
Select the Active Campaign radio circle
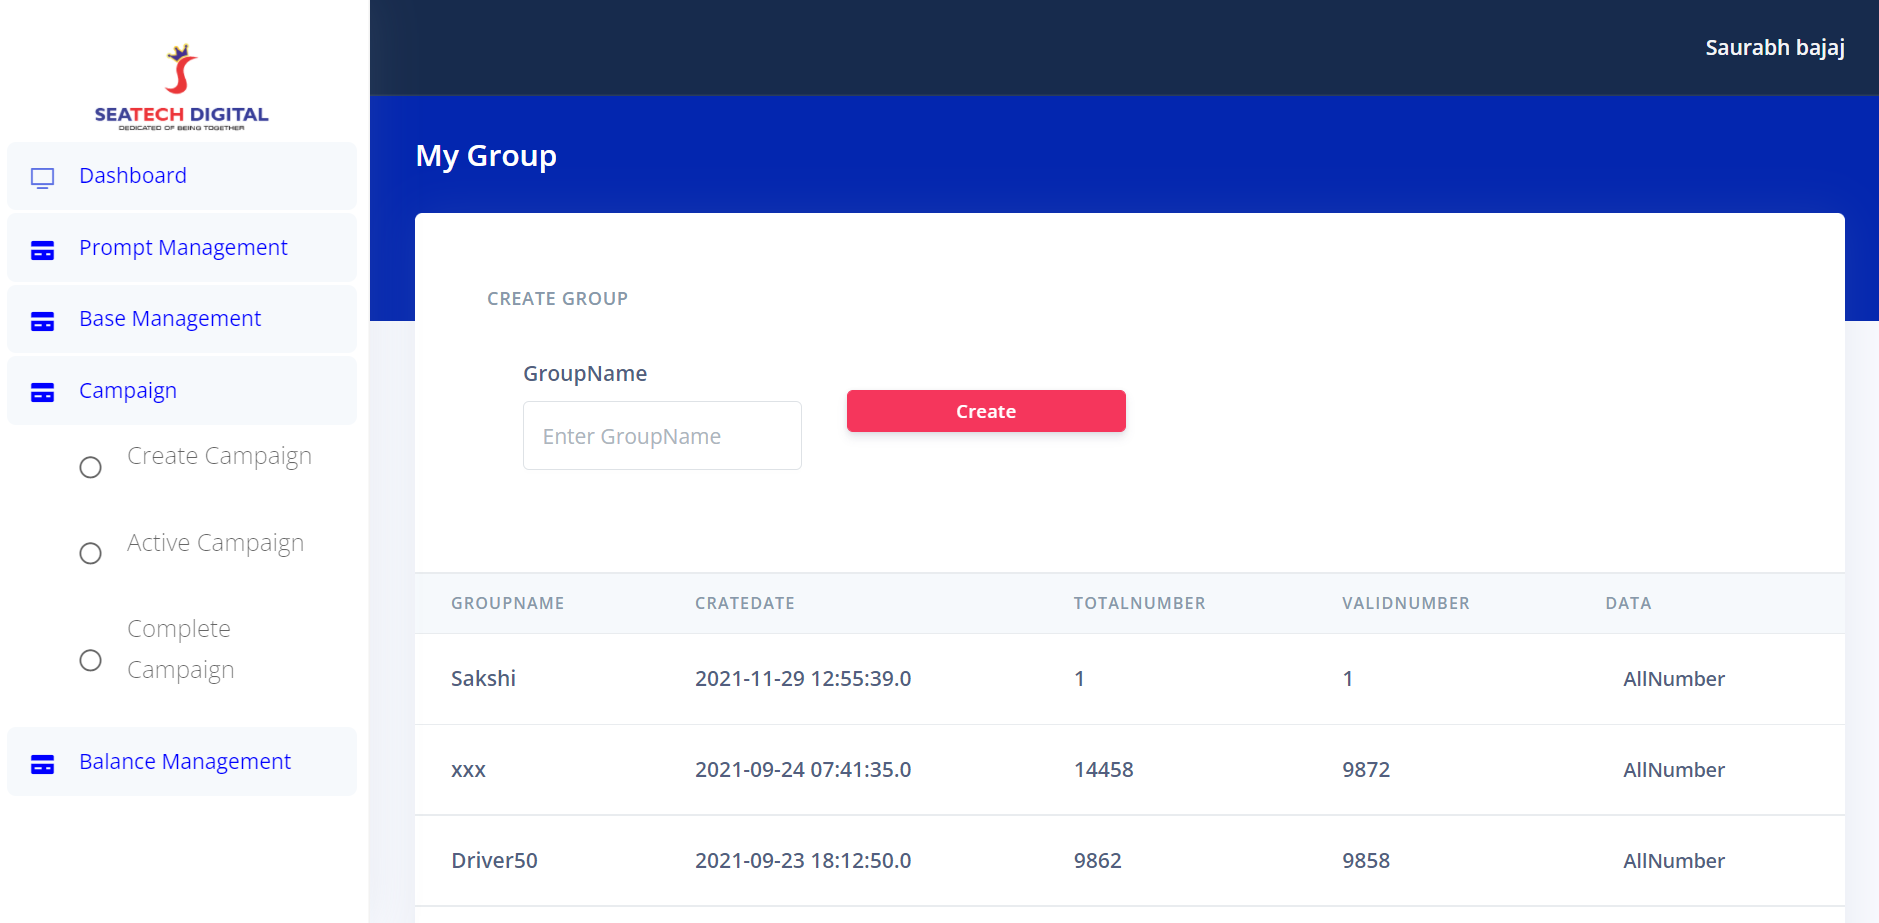[91, 553]
